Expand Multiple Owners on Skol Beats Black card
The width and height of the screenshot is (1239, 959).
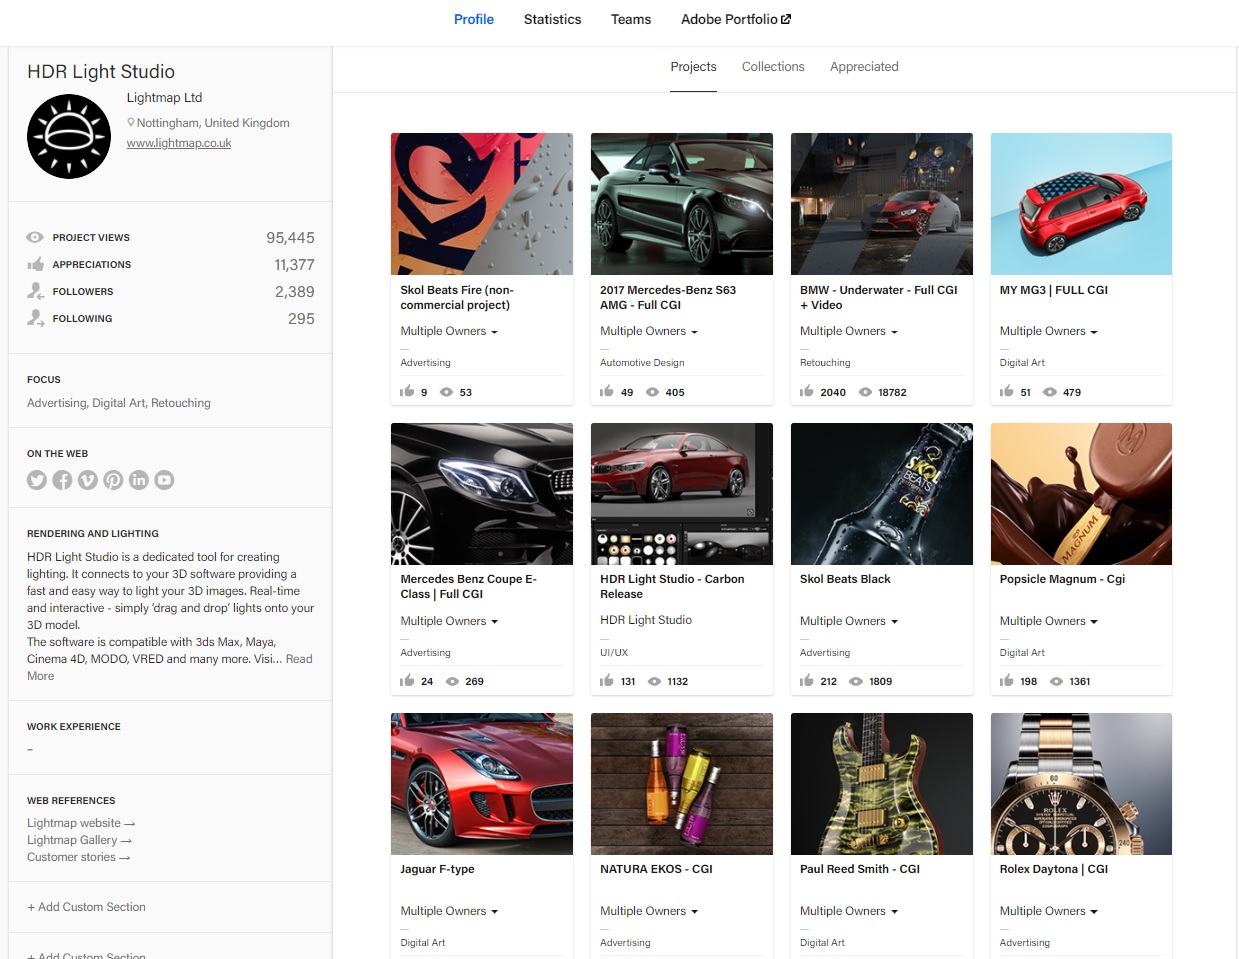coord(849,621)
